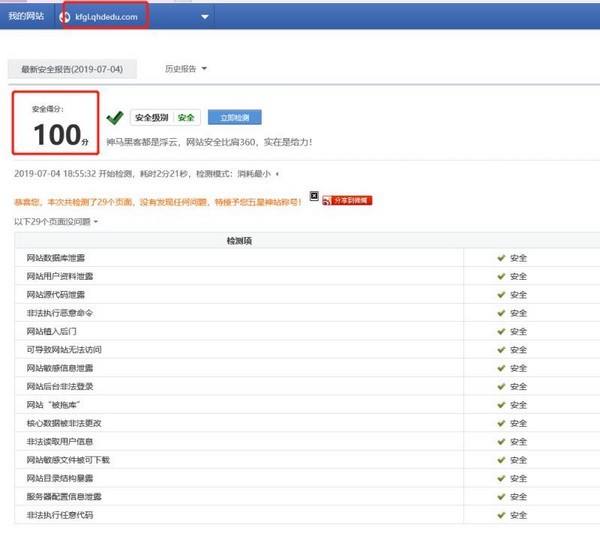
Task: Click the green check for 网站数据库泄露 row
Action: click(501, 258)
